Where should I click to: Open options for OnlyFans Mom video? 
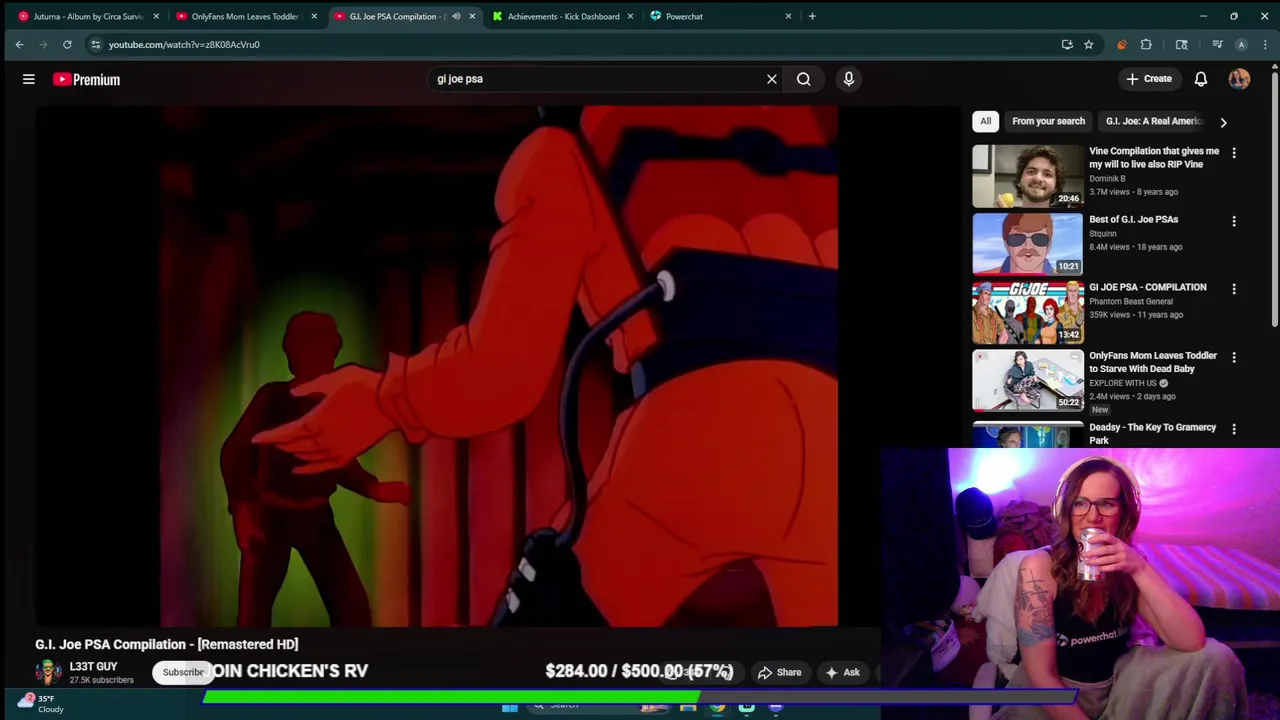[x=1234, y=357]
